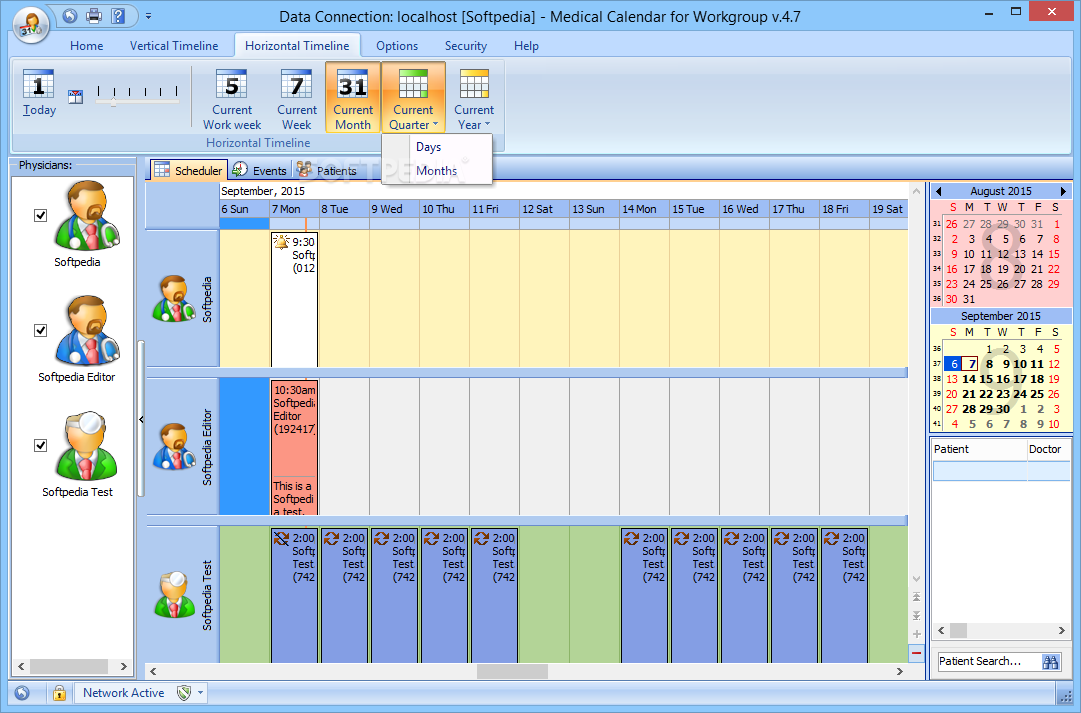This screenshot has height=713, width=1081.
Task: Expand the quick access toolbar customize arrow
Action: 148,16
